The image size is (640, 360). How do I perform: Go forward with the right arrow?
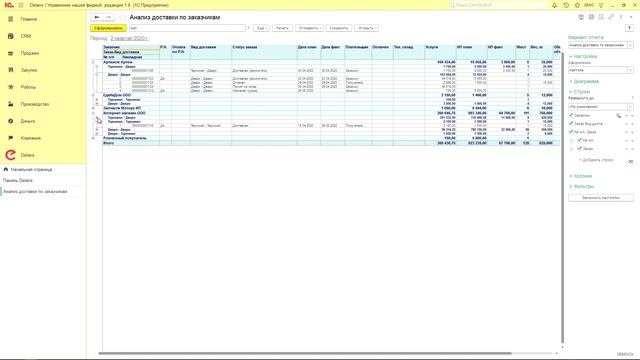click(x=109, y=17)
